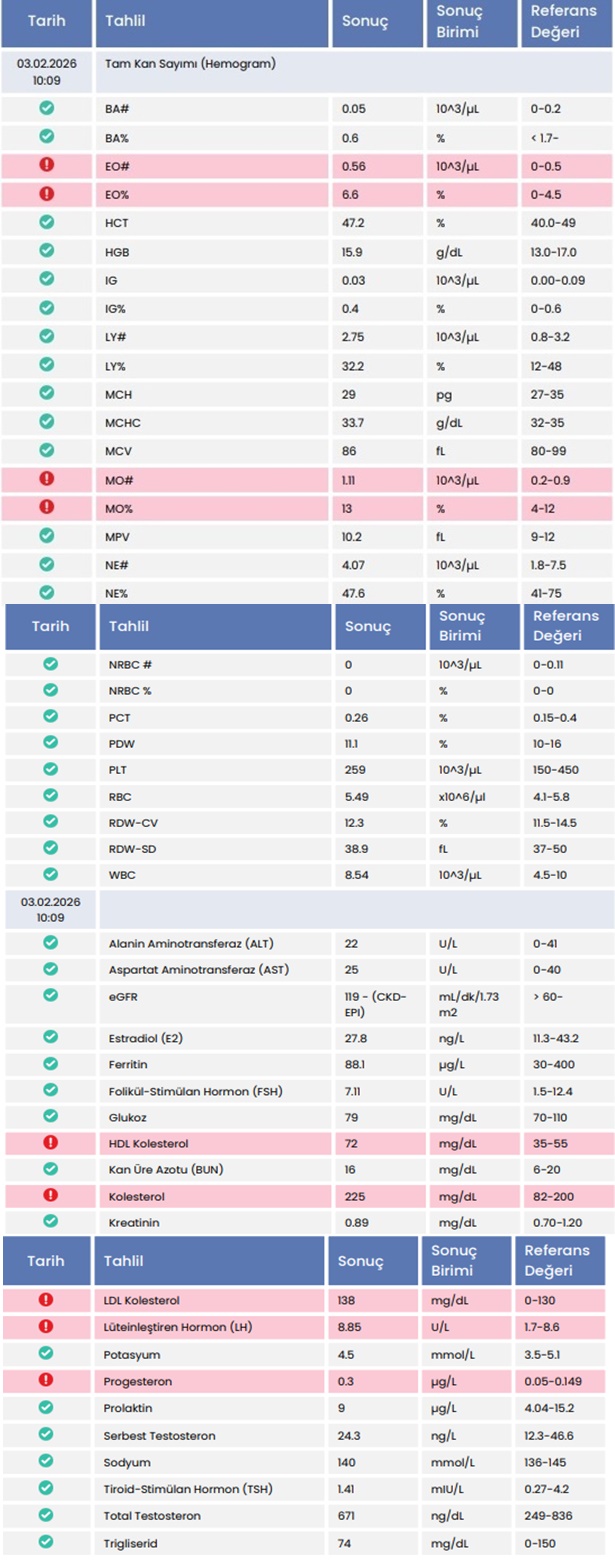Click the green check icon for Ferritin
Viewport: 615px width, 1565px height.
(x=50, y=1063)
